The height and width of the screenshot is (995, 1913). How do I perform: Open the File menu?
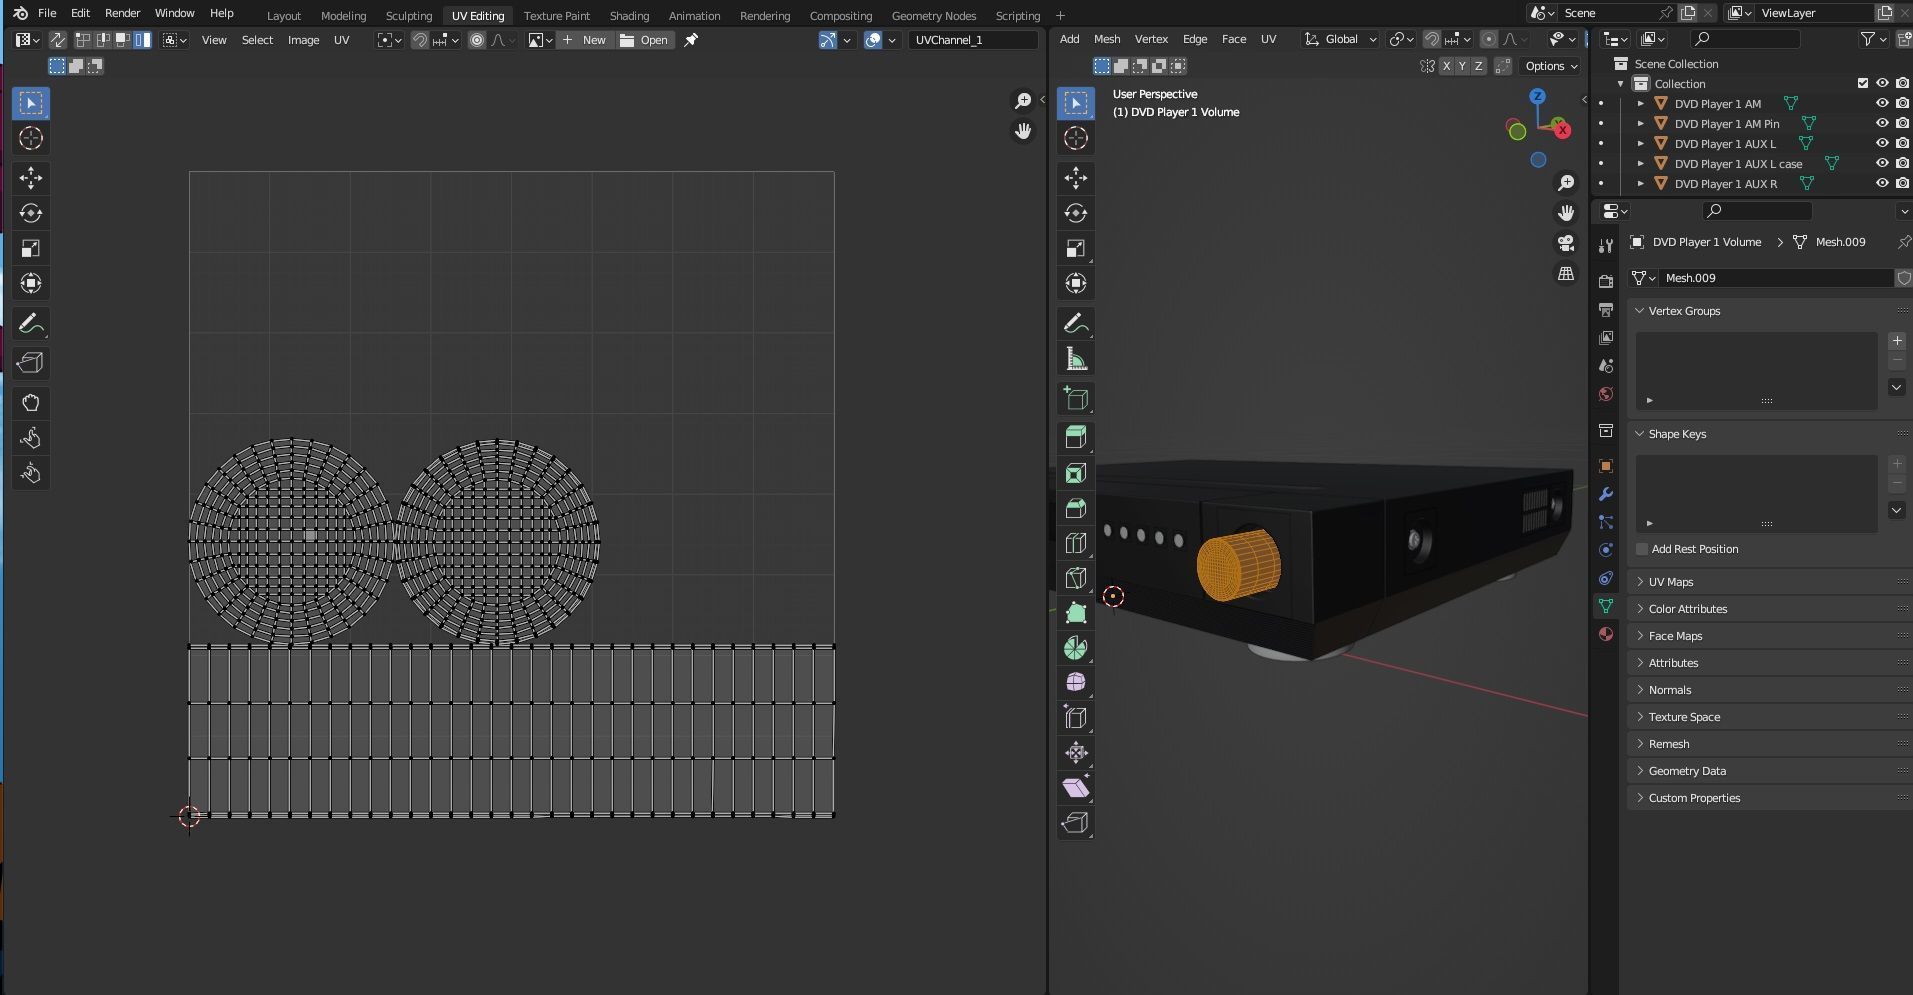(x=47, y=13)
